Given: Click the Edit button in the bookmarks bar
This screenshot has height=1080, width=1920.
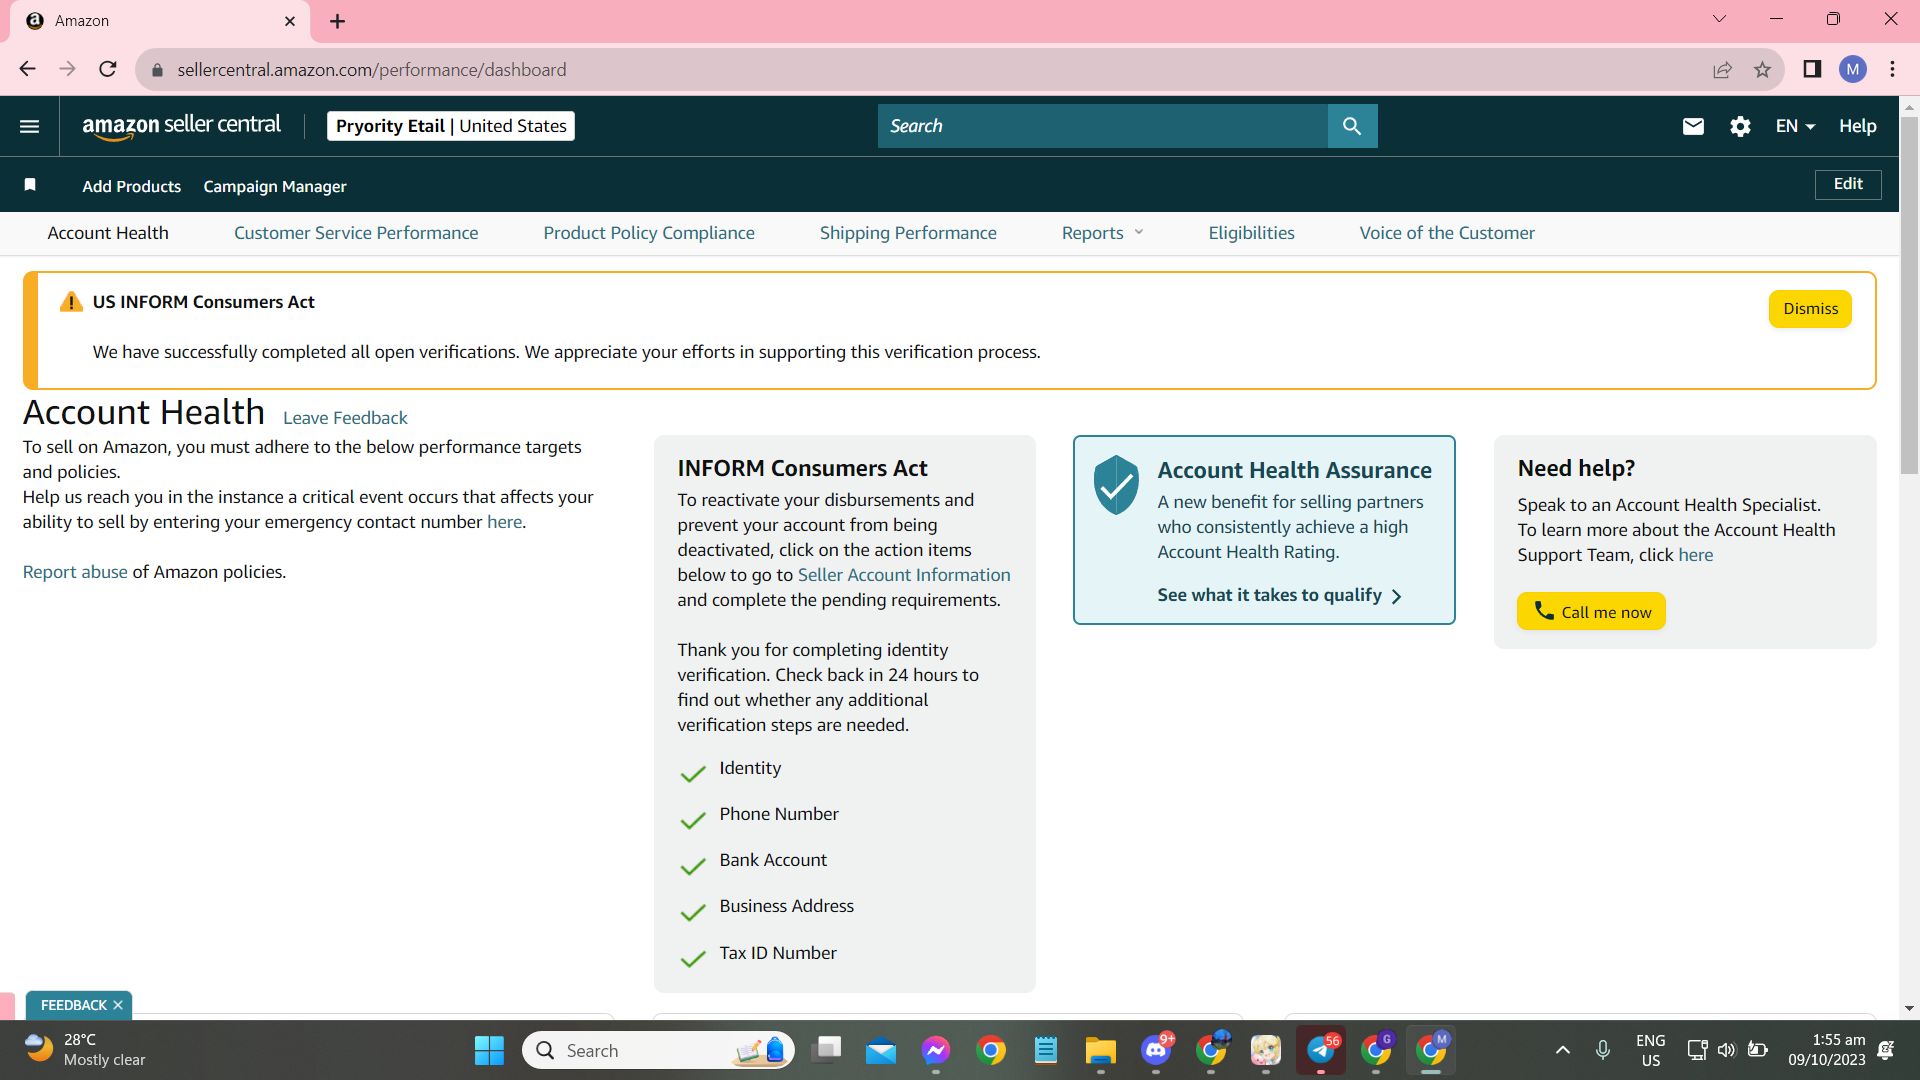Looking at the screenshot, I should click(1848, 184).
